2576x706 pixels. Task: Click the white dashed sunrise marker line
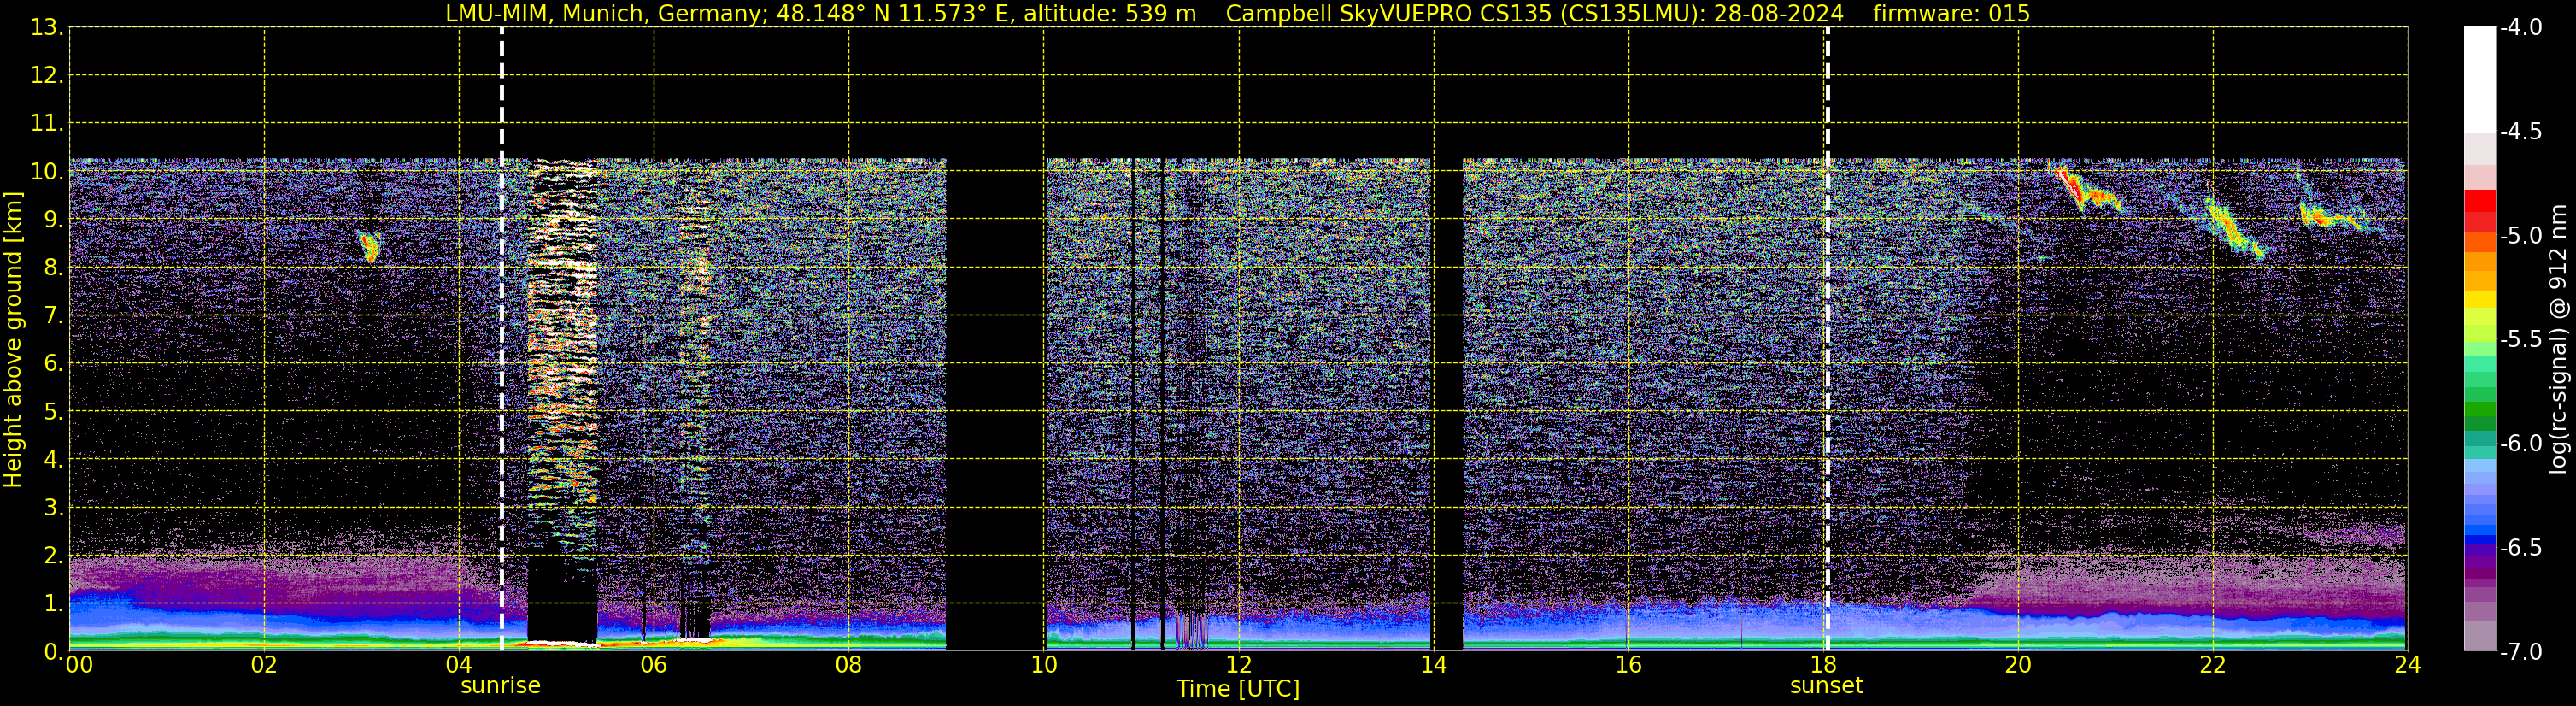(x=501, y=339)
